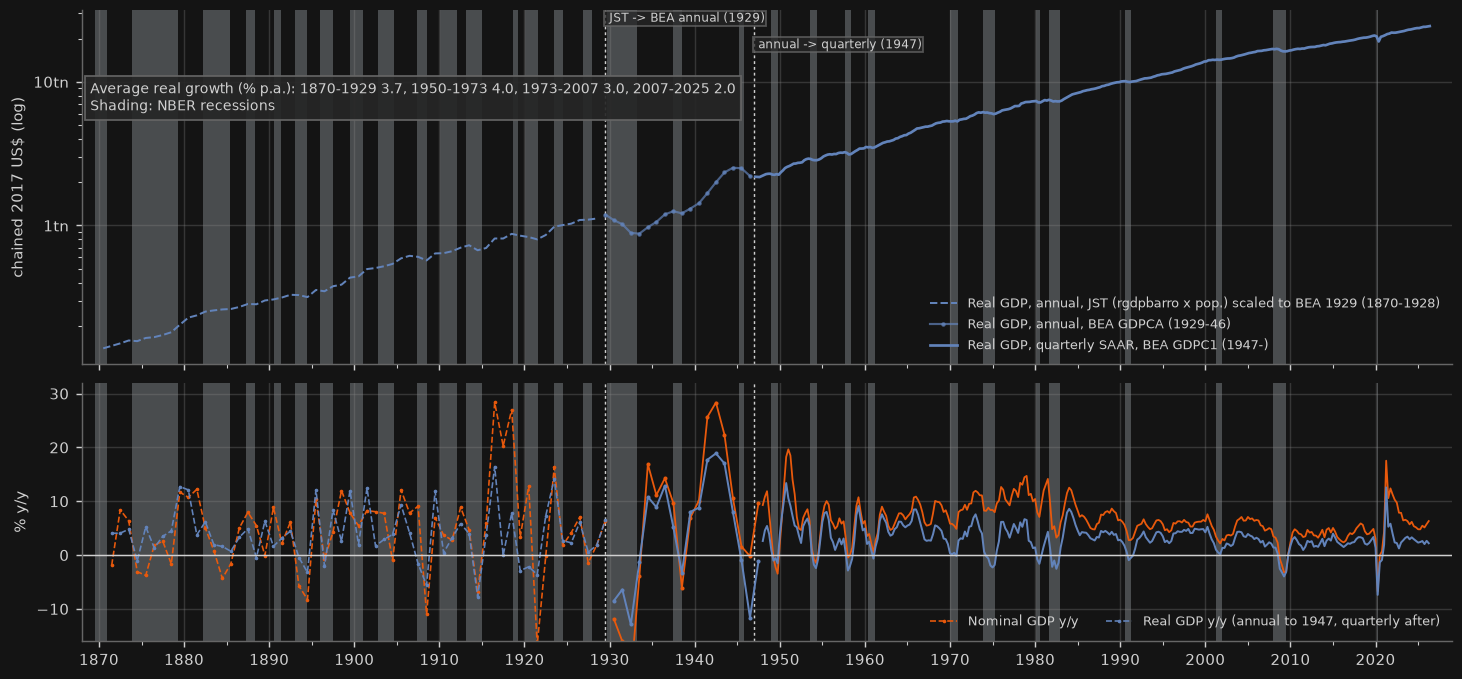Screen dimensions: 1462x679
Task: Click the '1900' x-axis year label
Action: click(x=353, y=660)
